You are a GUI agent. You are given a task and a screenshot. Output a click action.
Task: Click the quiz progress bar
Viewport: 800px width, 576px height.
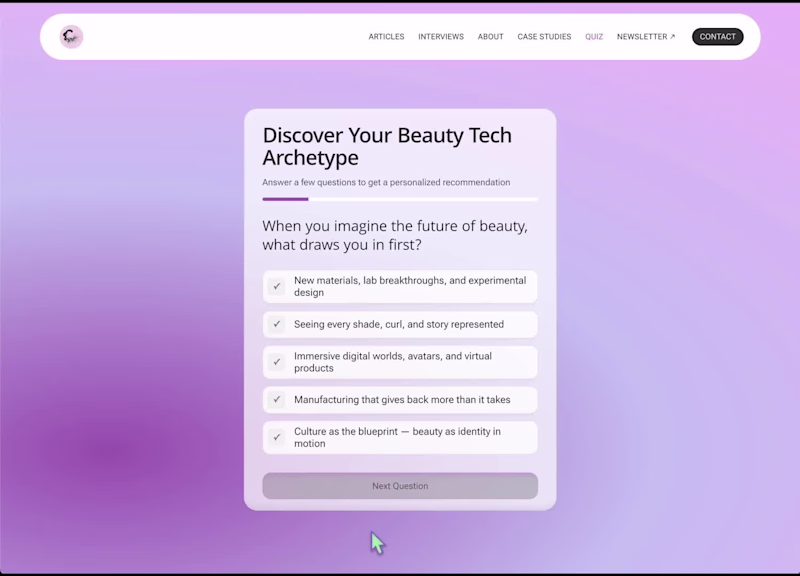pyautogui.click(x=400, y=199)
